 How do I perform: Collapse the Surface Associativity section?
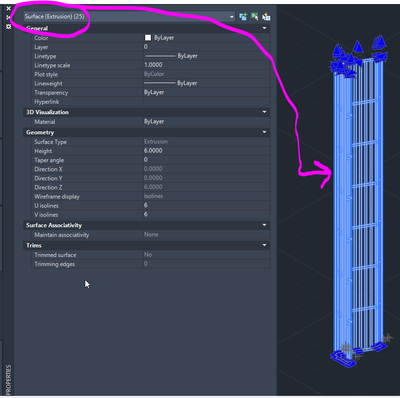tap(264, 225)
